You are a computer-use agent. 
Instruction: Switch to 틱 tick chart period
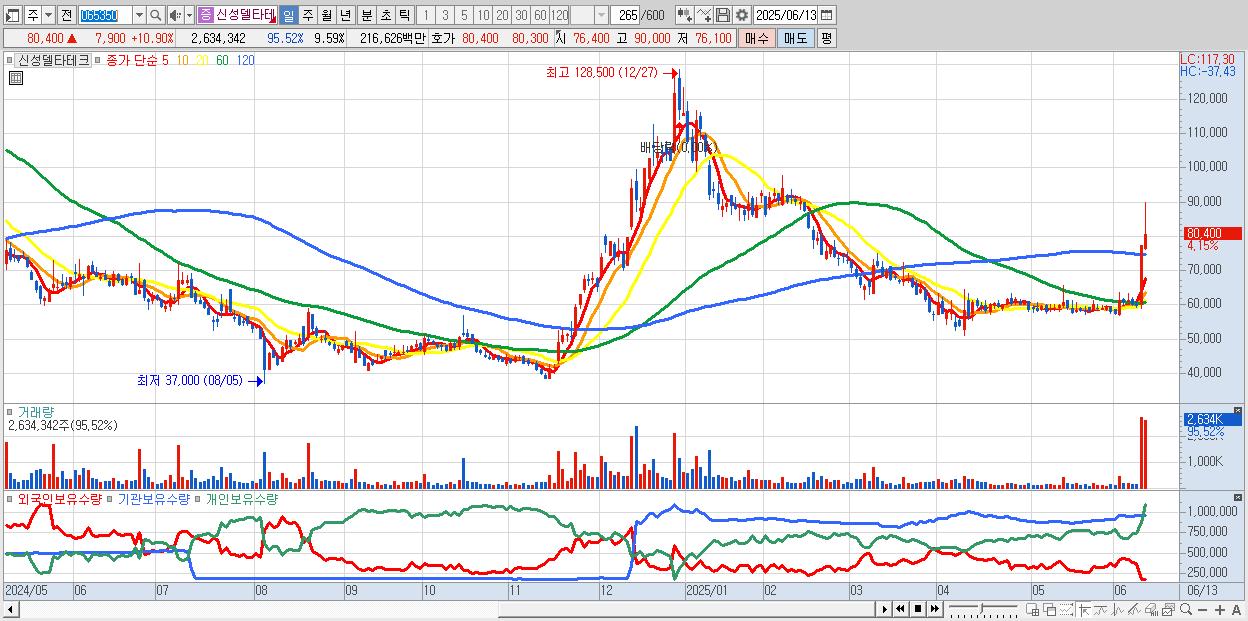point(404,15)
